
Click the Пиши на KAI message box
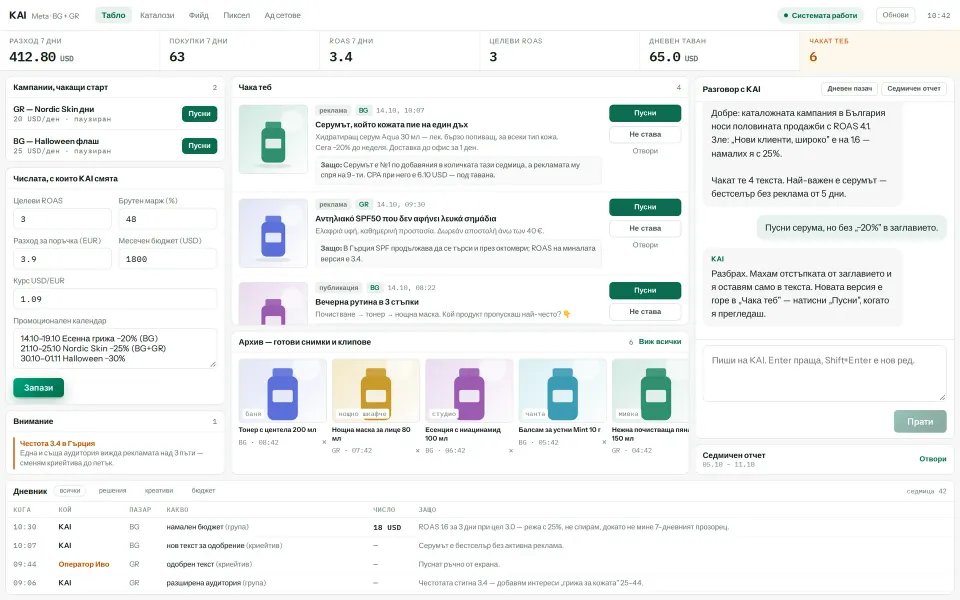pyautogui.click(x=824, y=373)
